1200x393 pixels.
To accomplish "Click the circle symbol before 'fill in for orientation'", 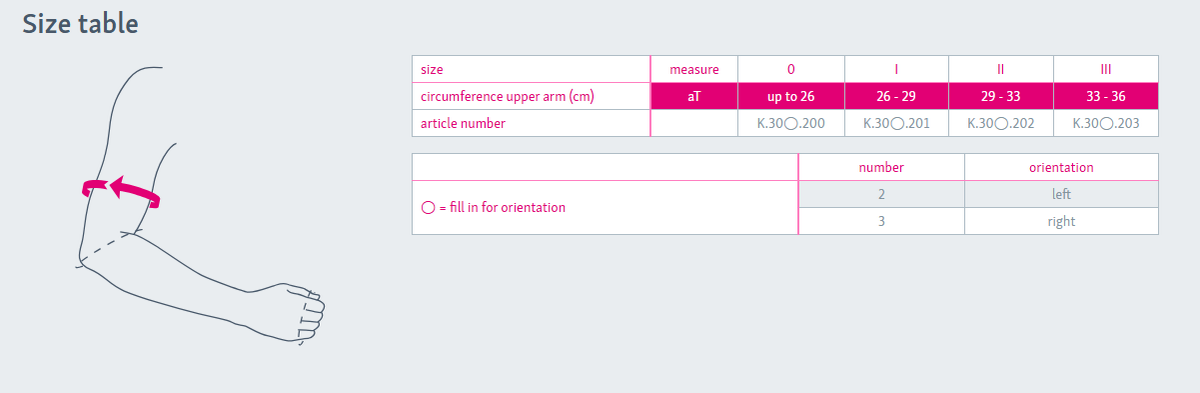I will 428,208.
